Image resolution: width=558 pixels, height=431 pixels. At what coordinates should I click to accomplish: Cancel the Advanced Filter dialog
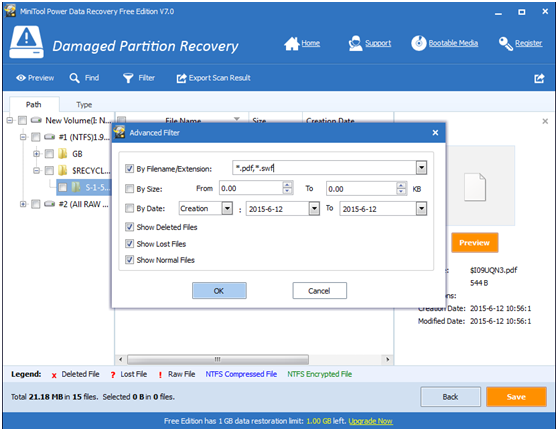(319, 291)
